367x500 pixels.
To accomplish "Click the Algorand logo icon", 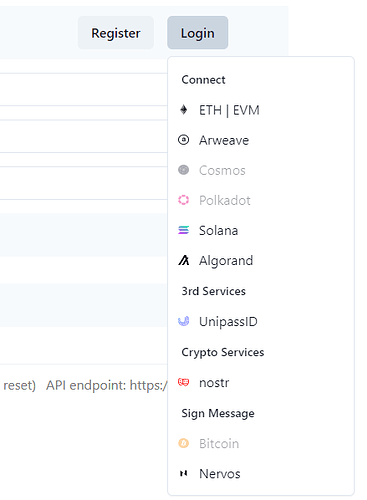I will pyautogui.click(x=184, y=260).
